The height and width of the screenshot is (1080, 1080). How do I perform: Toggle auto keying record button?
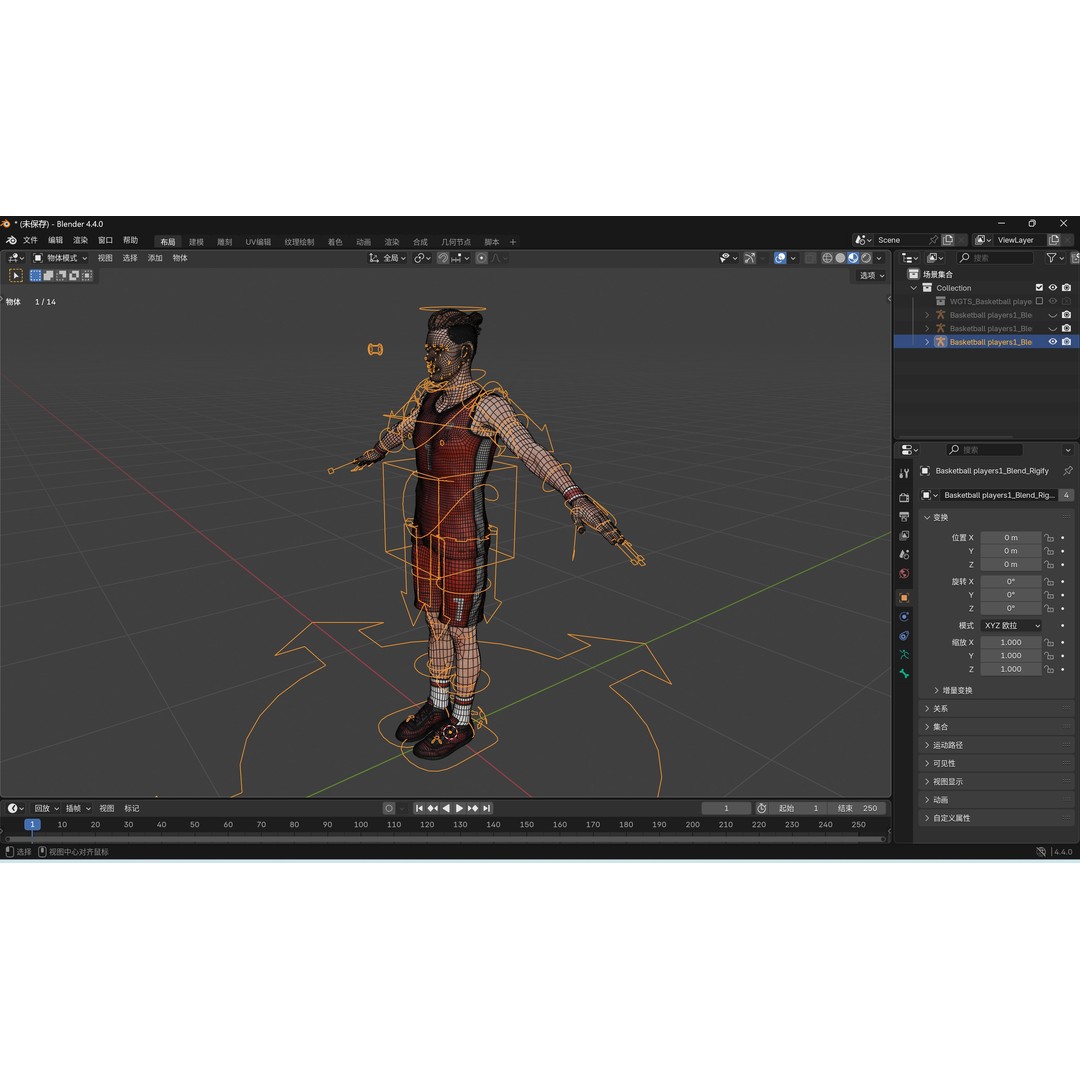point(389,808)
